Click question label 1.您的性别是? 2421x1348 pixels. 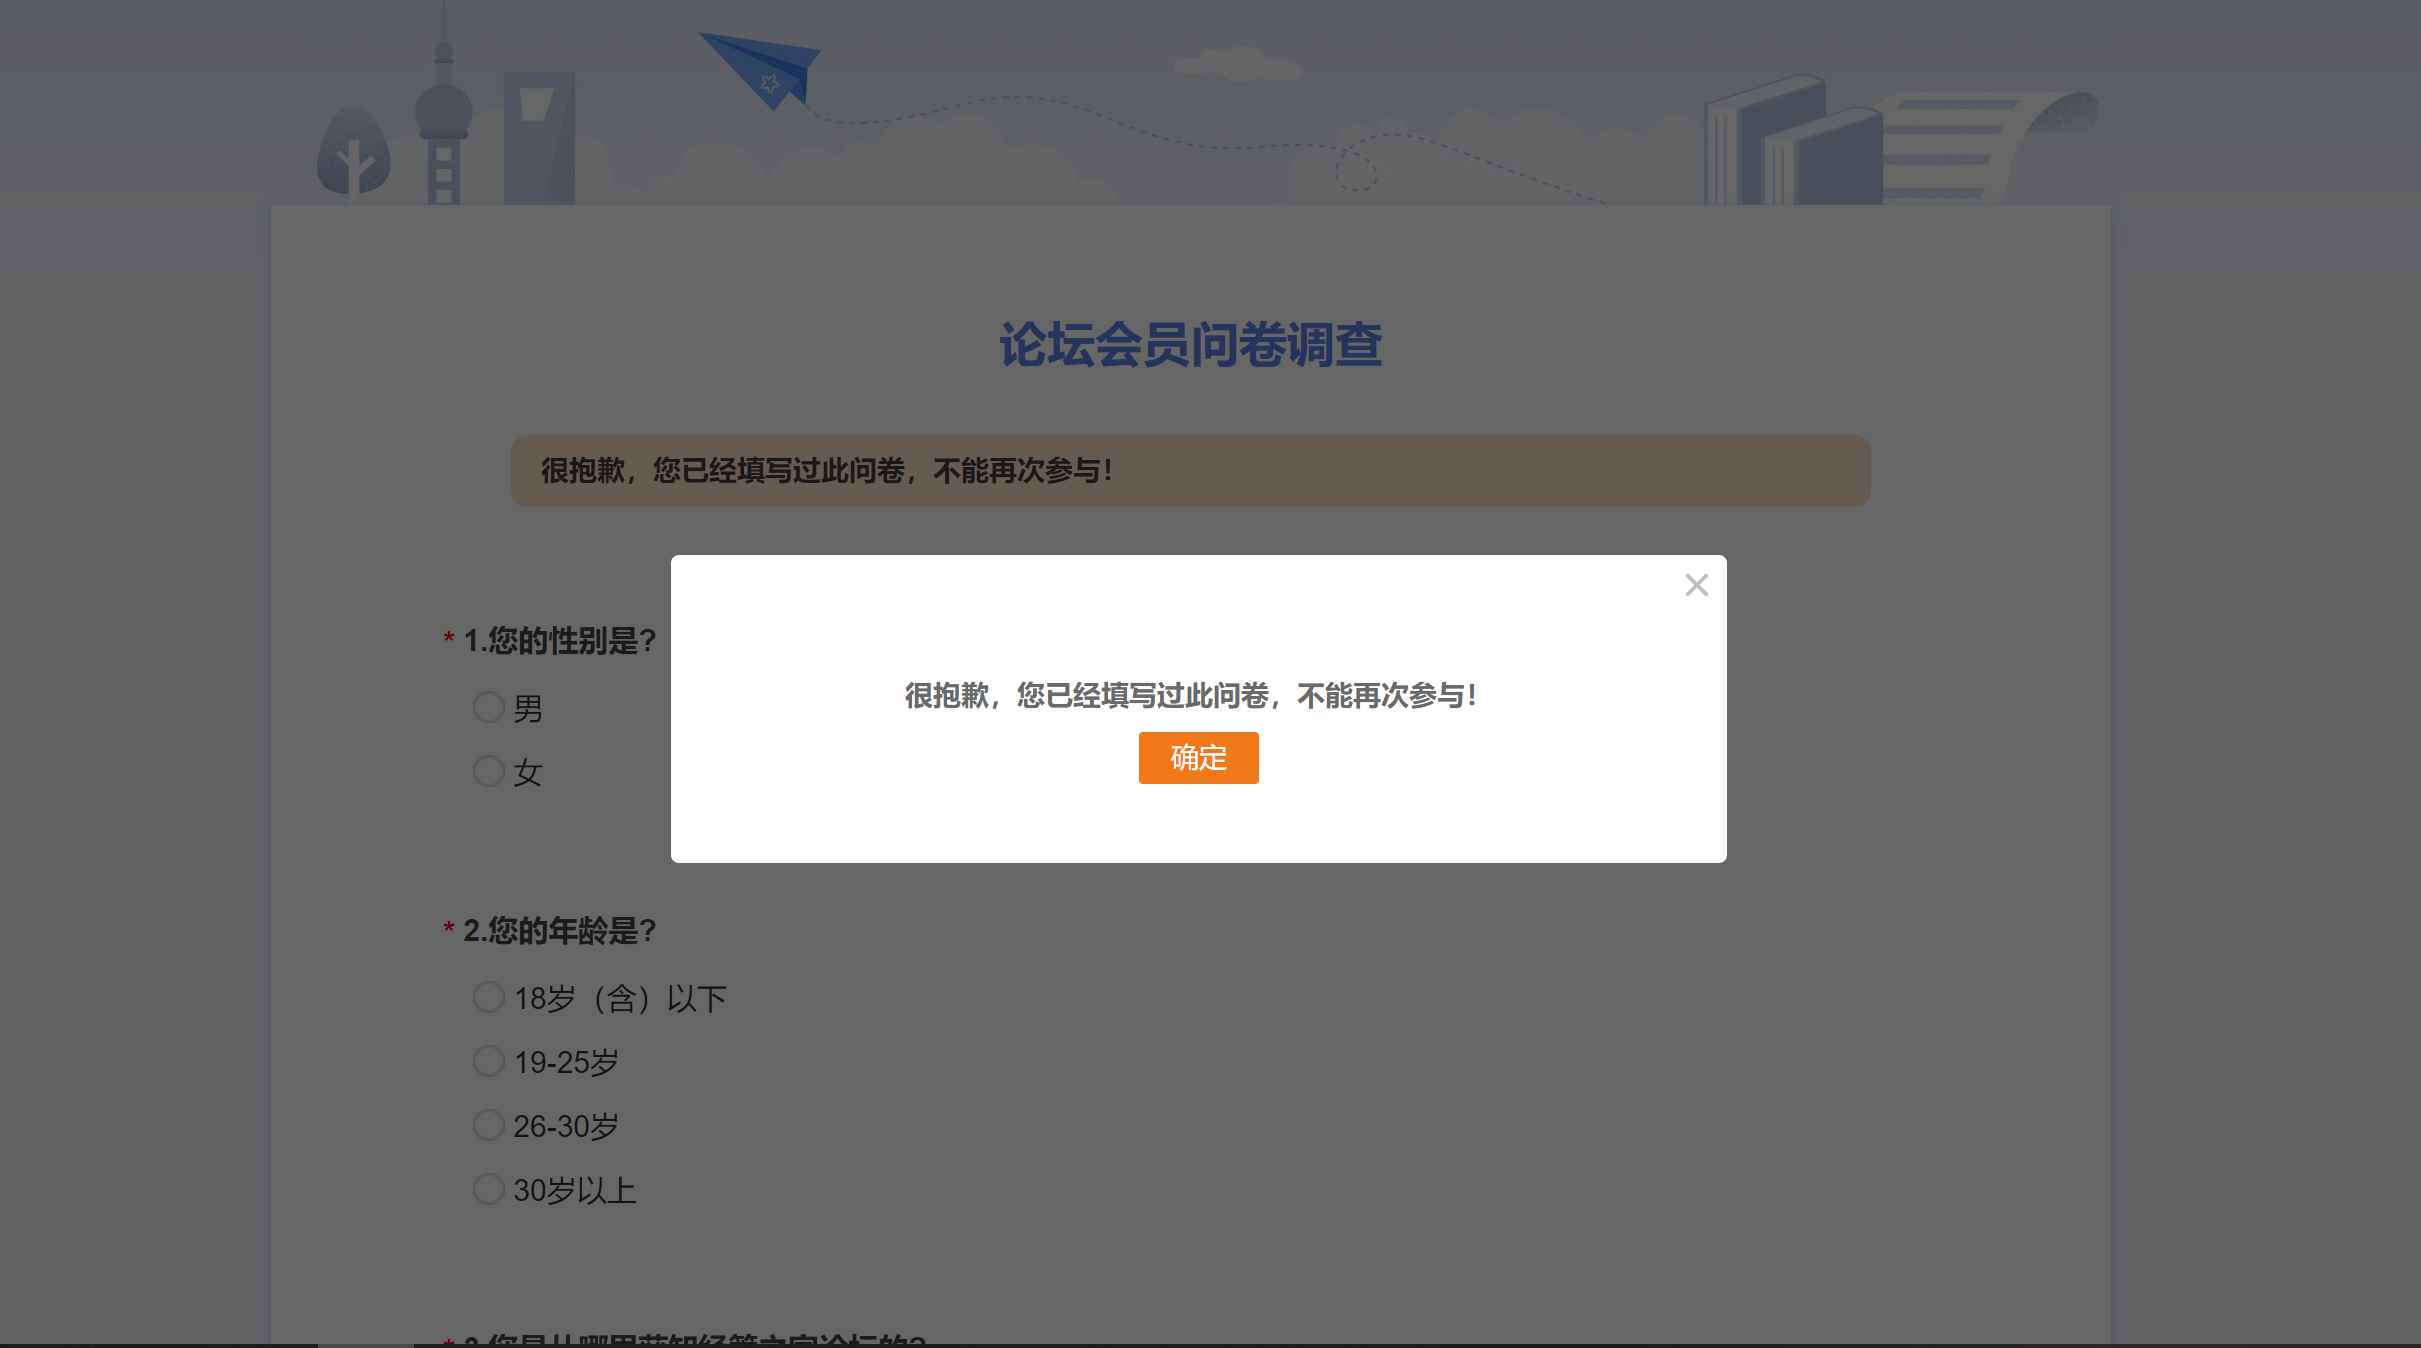(559, 641)
